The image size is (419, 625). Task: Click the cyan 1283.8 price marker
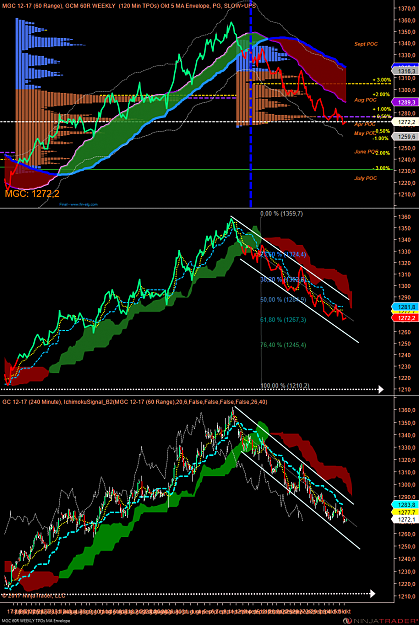(405, 505)
